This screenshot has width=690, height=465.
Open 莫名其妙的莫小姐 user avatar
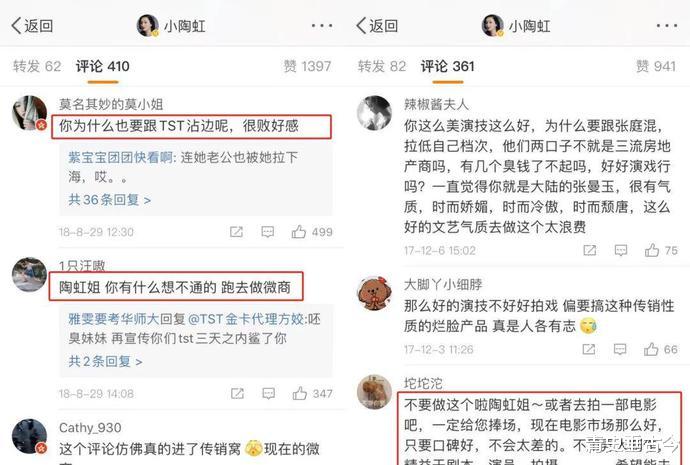pos(29,113)
